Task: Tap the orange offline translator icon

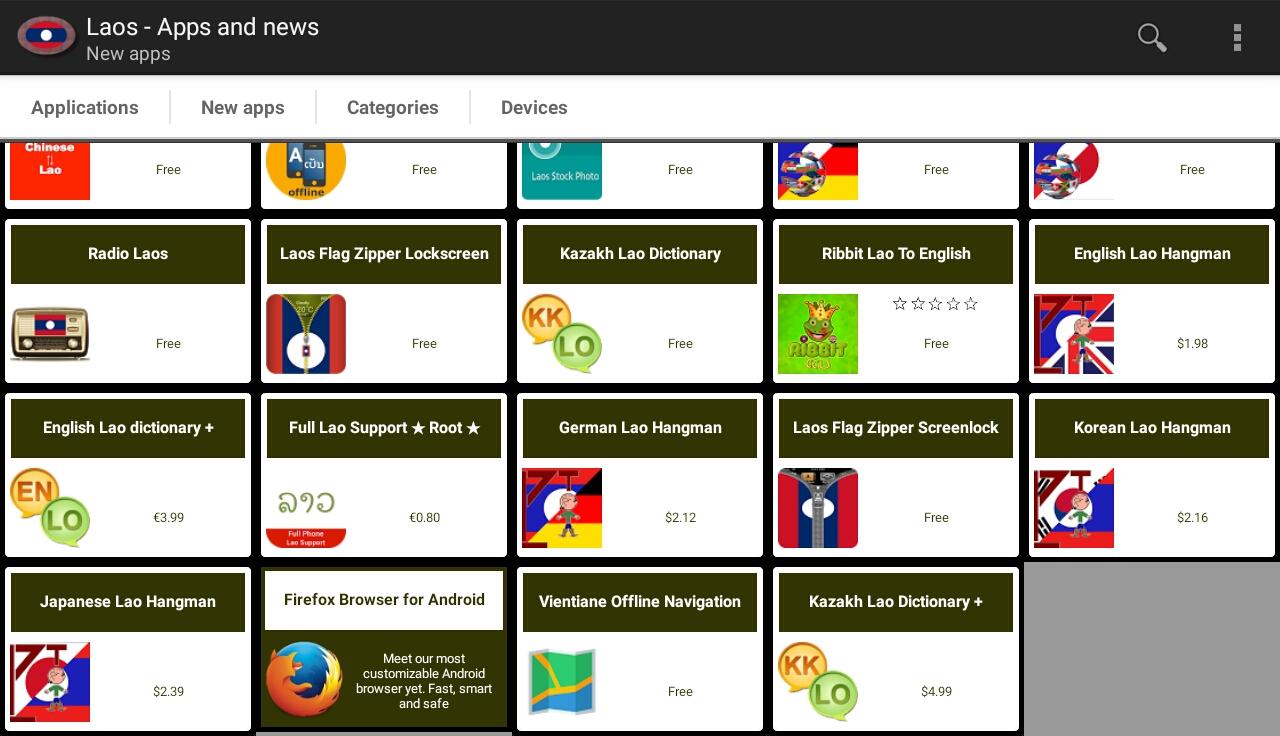Action: pos(306,171)
